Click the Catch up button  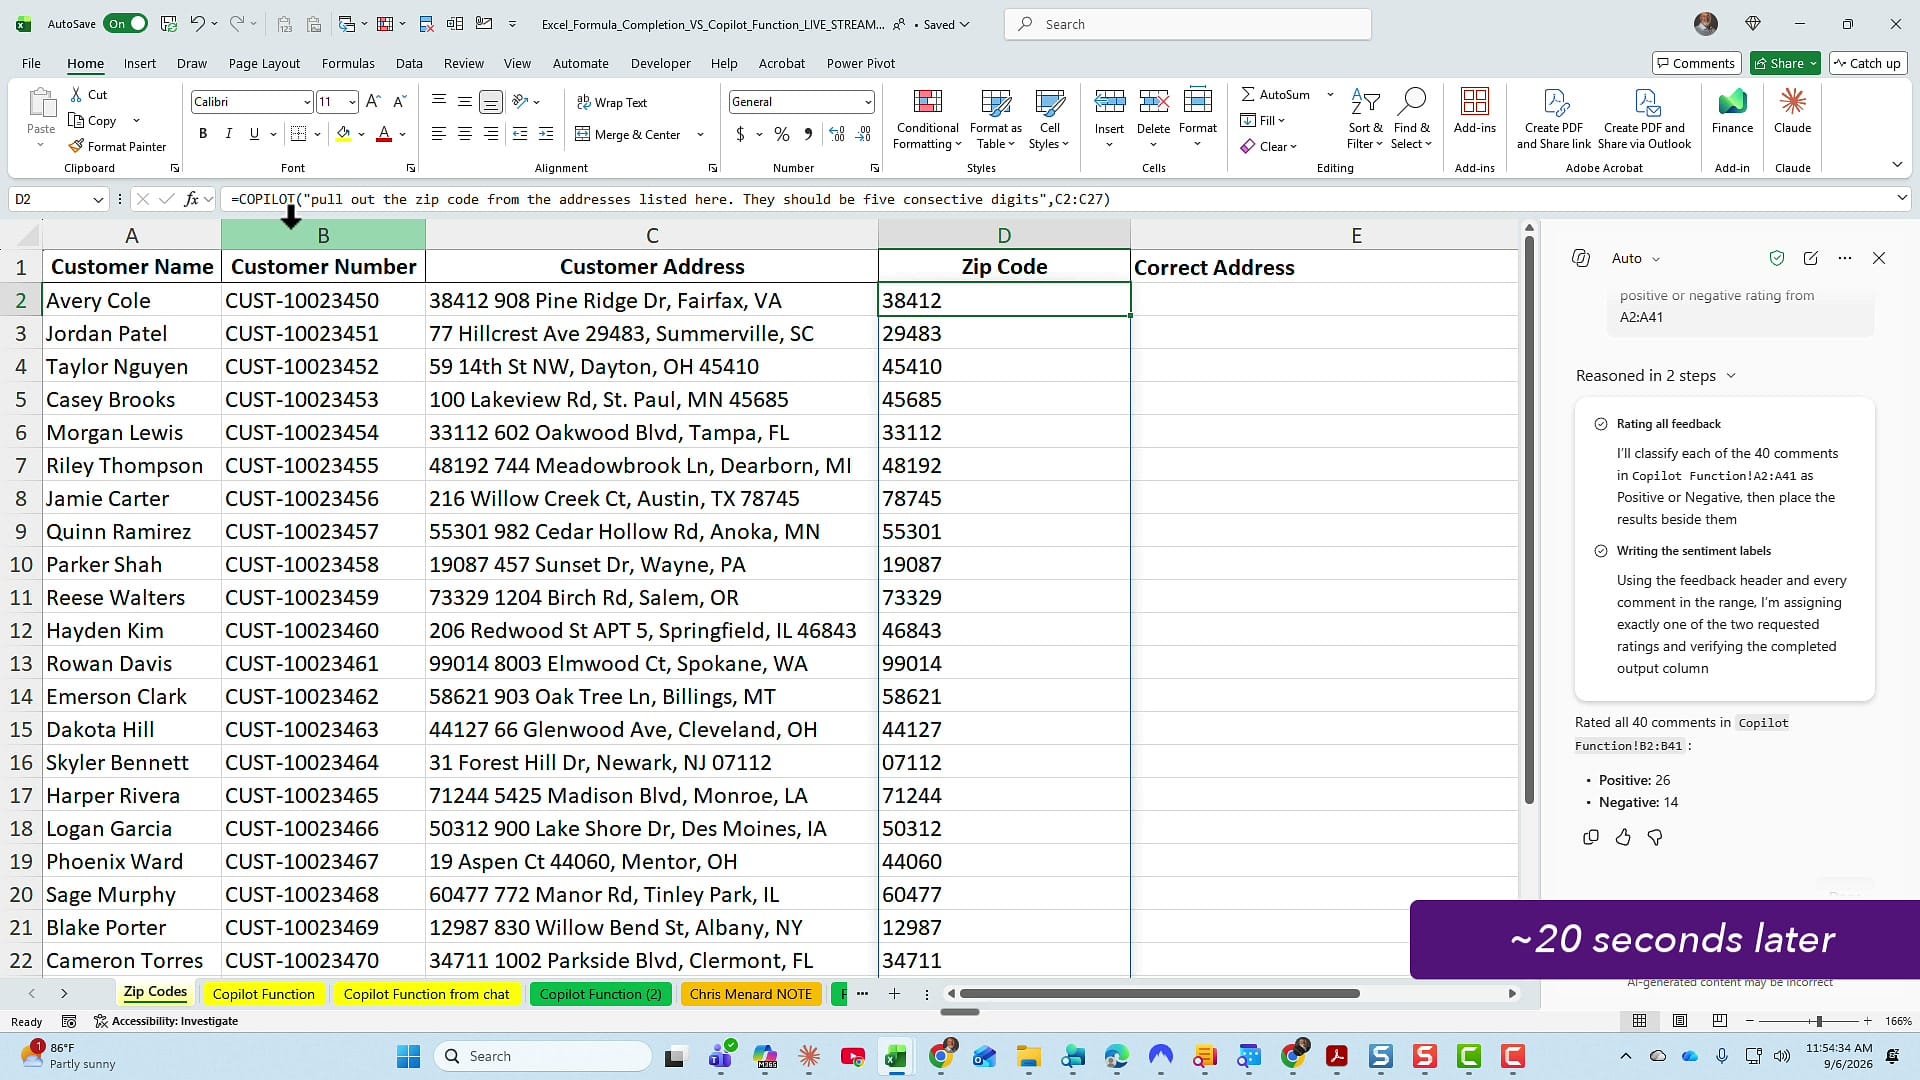(1867, 63)
